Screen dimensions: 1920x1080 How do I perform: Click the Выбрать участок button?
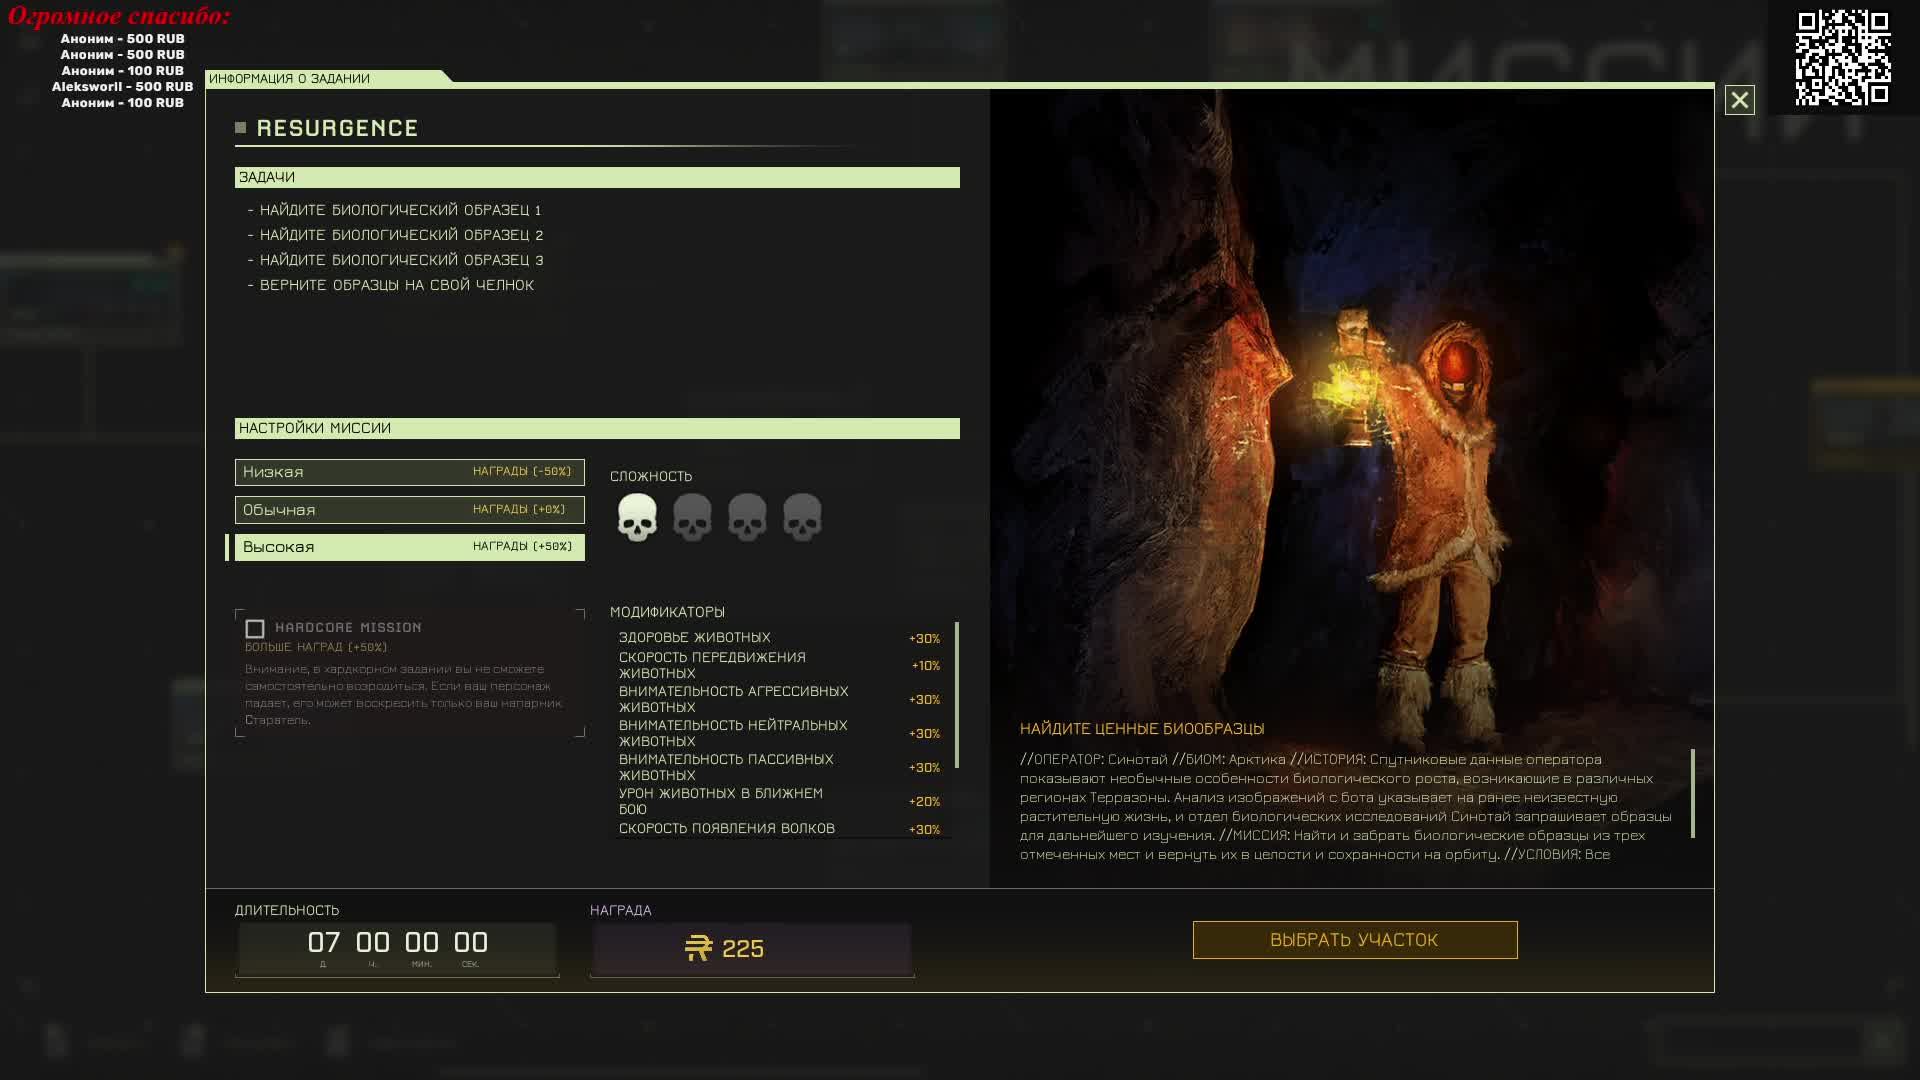coord(1355,940)
